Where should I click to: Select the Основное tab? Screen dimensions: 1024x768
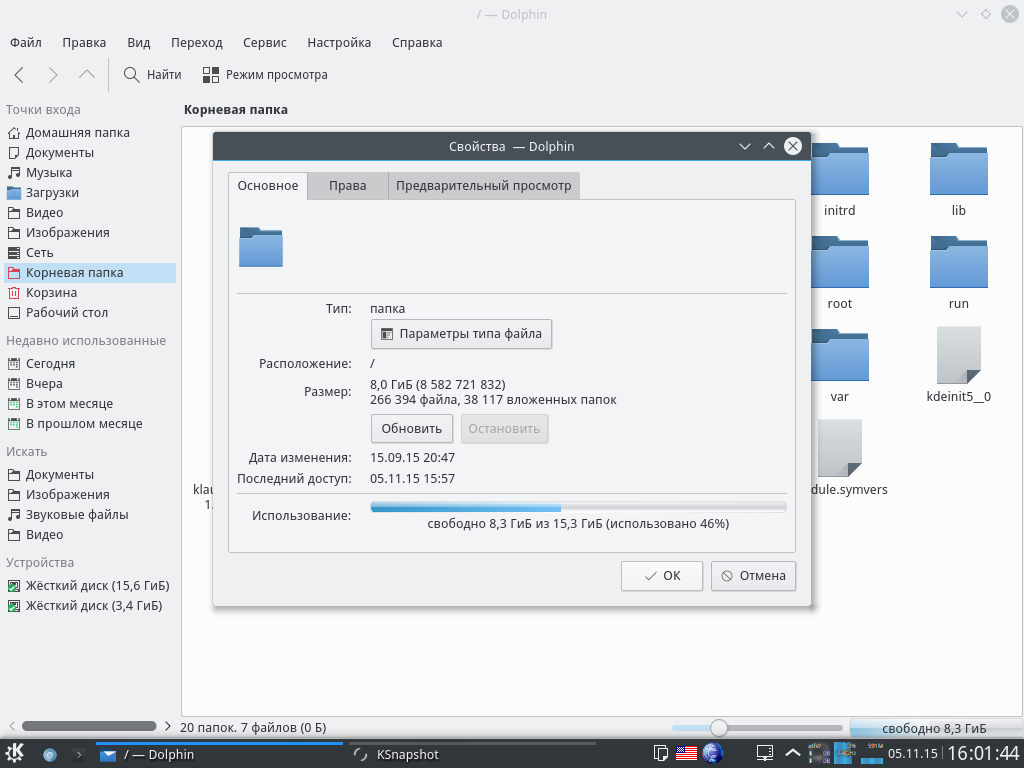pos(268,186)
